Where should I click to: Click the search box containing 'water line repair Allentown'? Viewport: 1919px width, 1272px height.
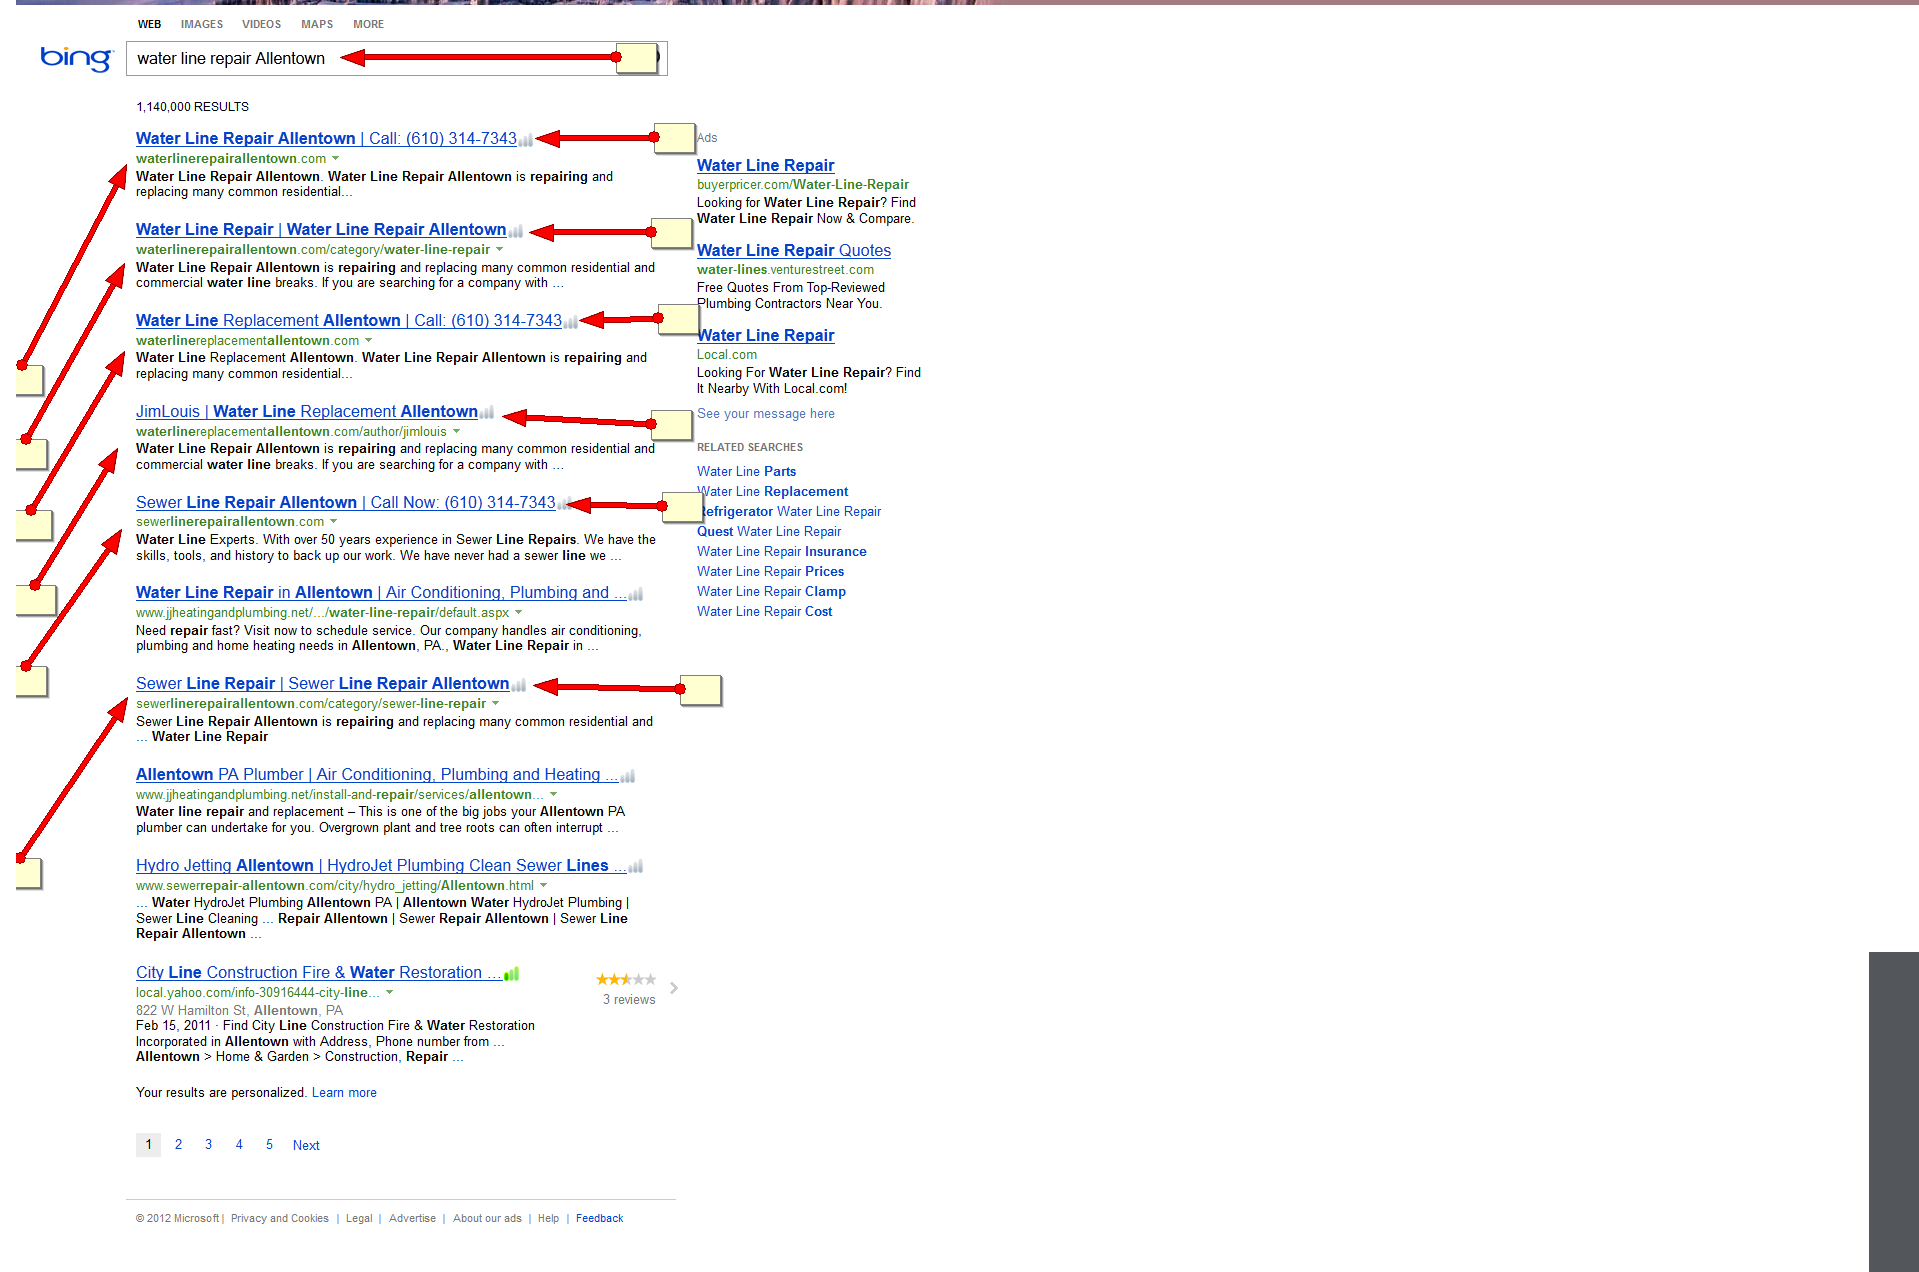[396, 58]
